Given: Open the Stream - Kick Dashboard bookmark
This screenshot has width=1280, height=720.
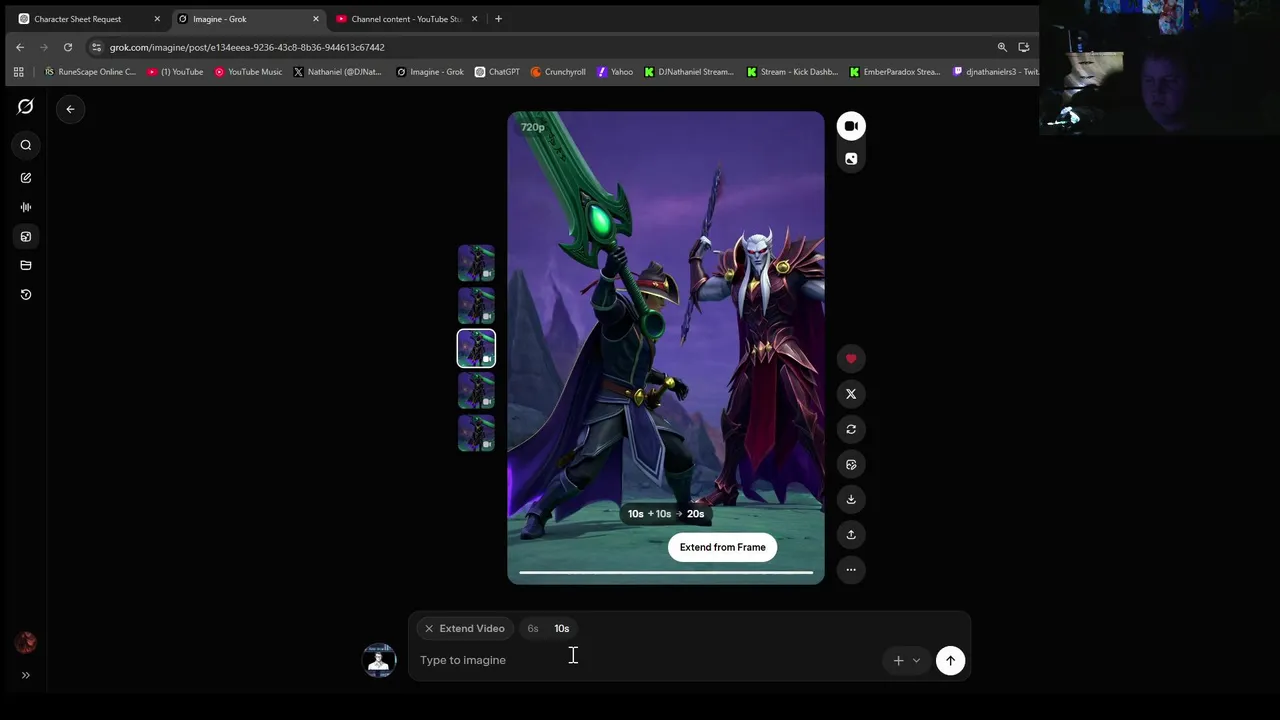Looking at the screenshot, I should point(792,72).
